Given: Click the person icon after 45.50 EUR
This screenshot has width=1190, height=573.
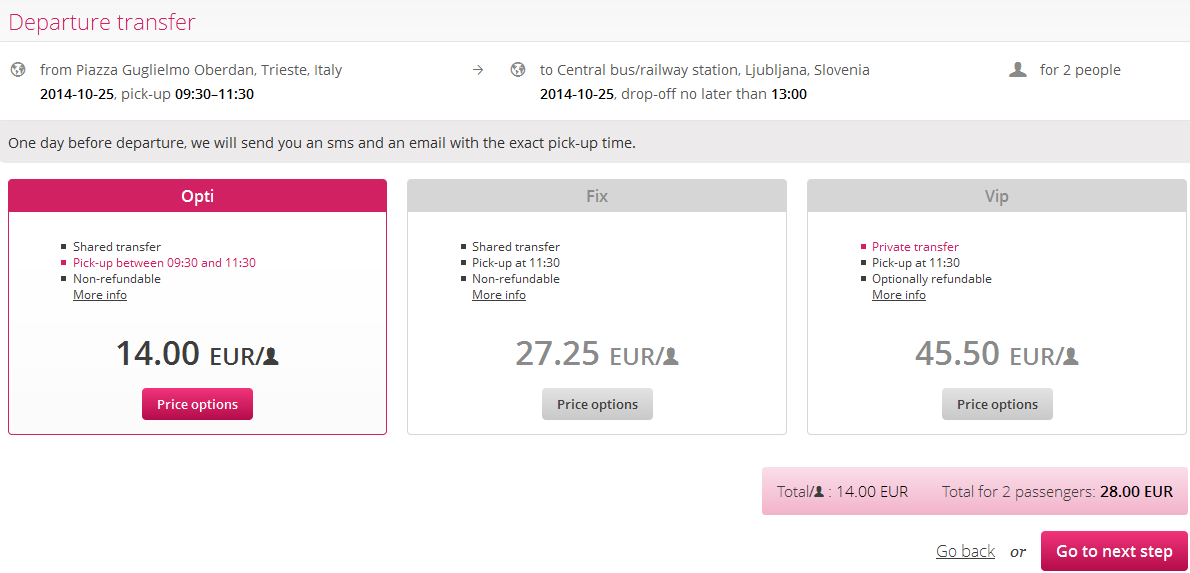Looking at the screenshot, I should tap(1070, 356).
